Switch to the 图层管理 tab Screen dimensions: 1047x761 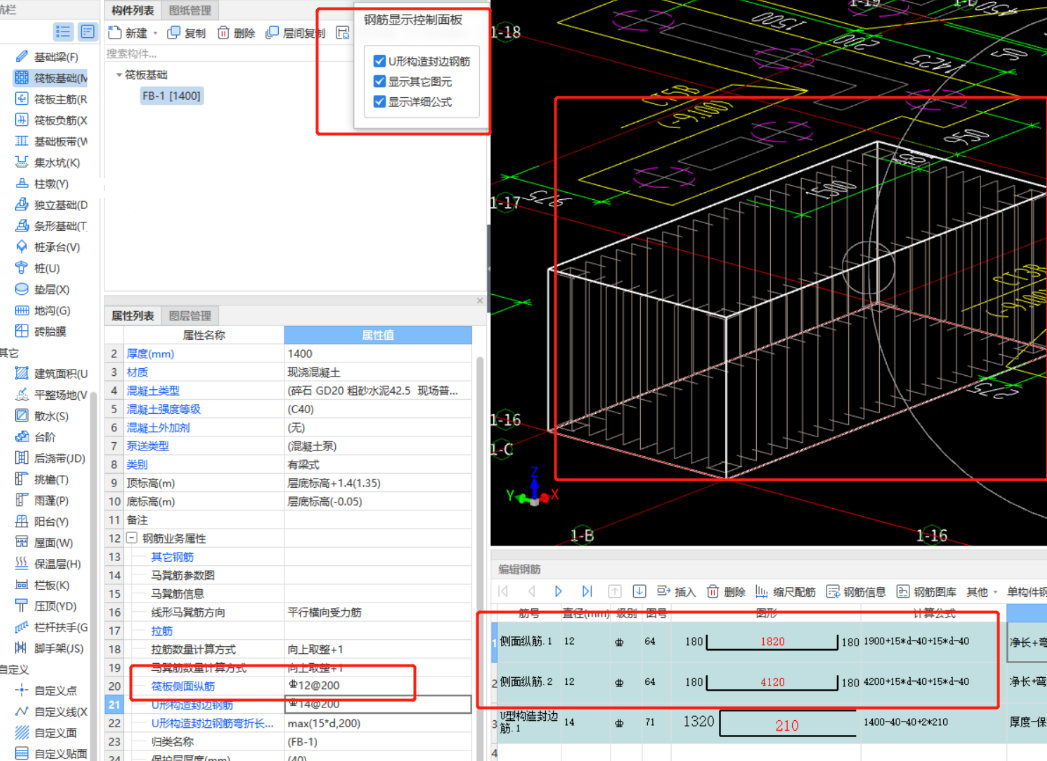pos(190,316)
